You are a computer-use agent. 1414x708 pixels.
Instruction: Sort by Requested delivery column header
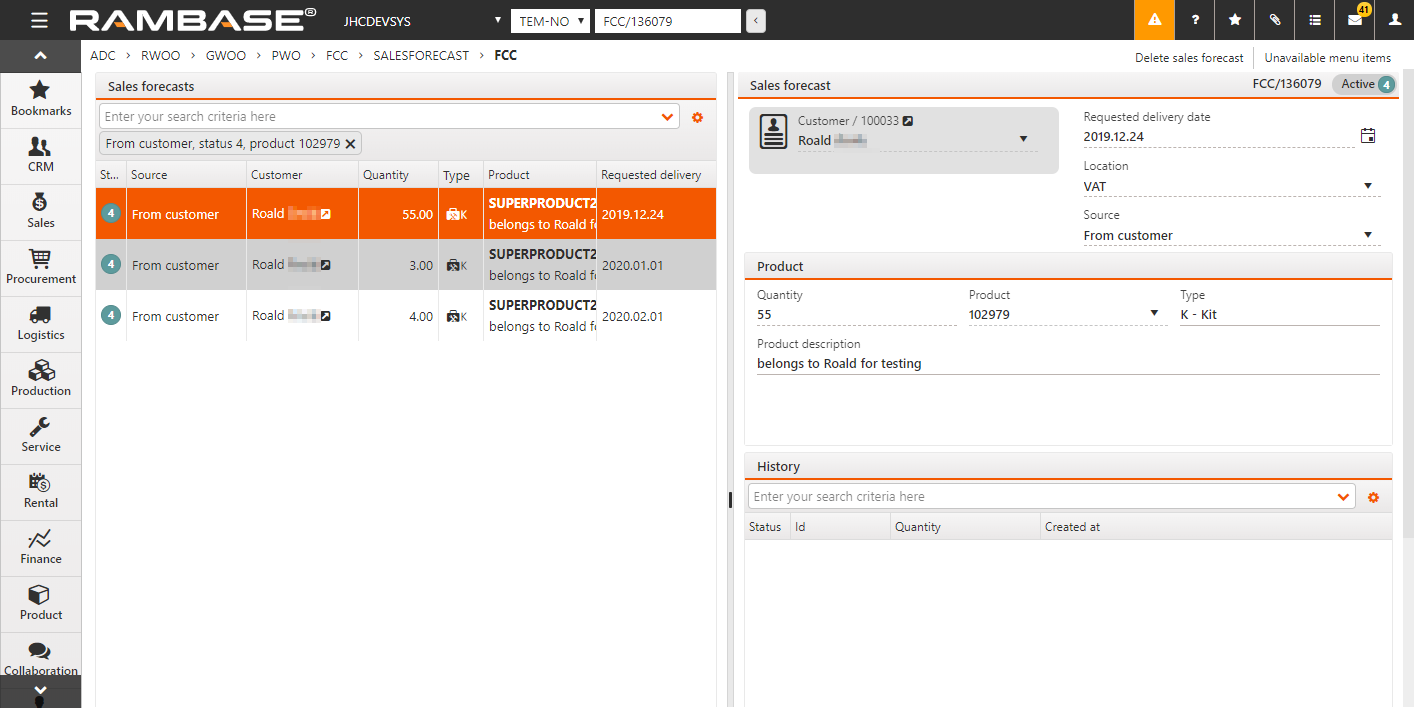point(656,175)
